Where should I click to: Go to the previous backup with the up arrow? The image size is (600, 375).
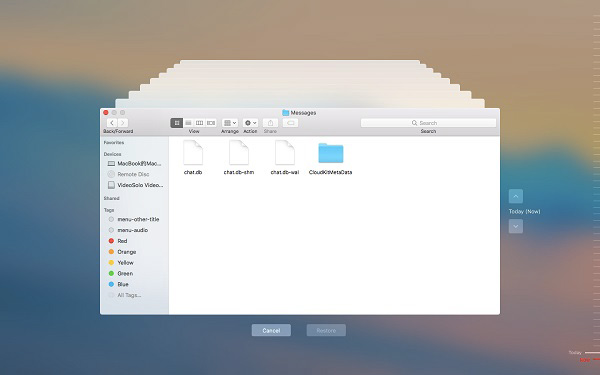516,196
